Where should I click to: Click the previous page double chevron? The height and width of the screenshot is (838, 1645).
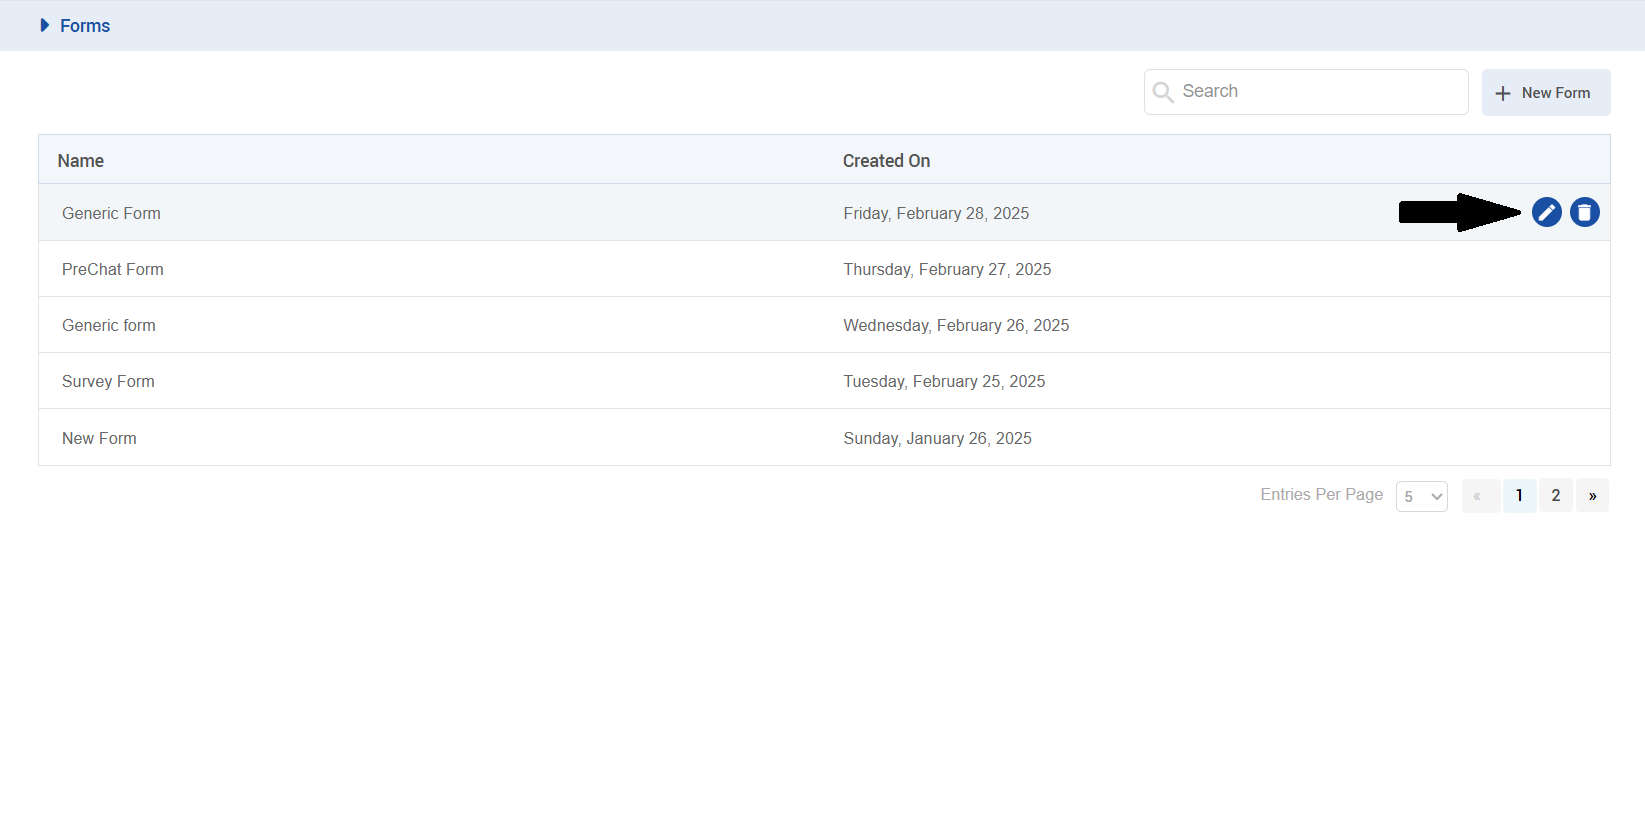click(x=1478, y=495)
